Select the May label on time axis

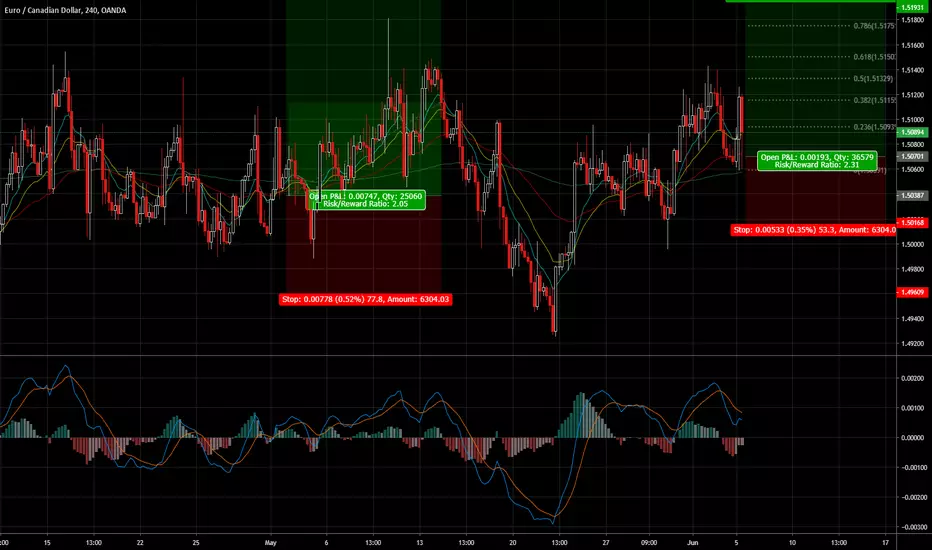pos(271,542)
